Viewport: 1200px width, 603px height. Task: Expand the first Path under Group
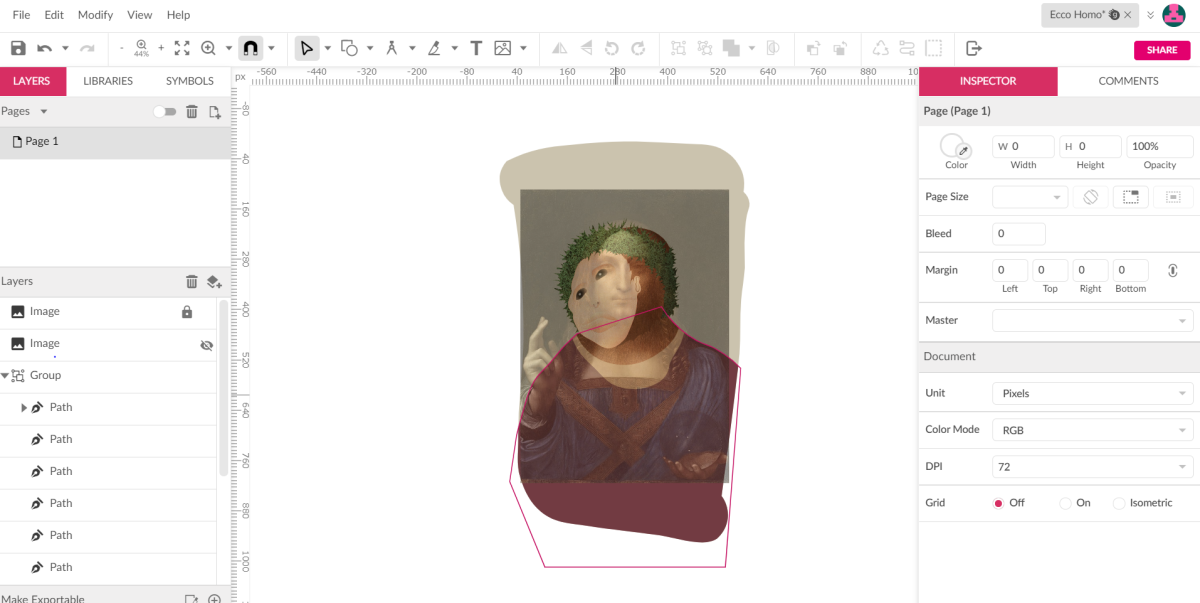pos(24,408)
